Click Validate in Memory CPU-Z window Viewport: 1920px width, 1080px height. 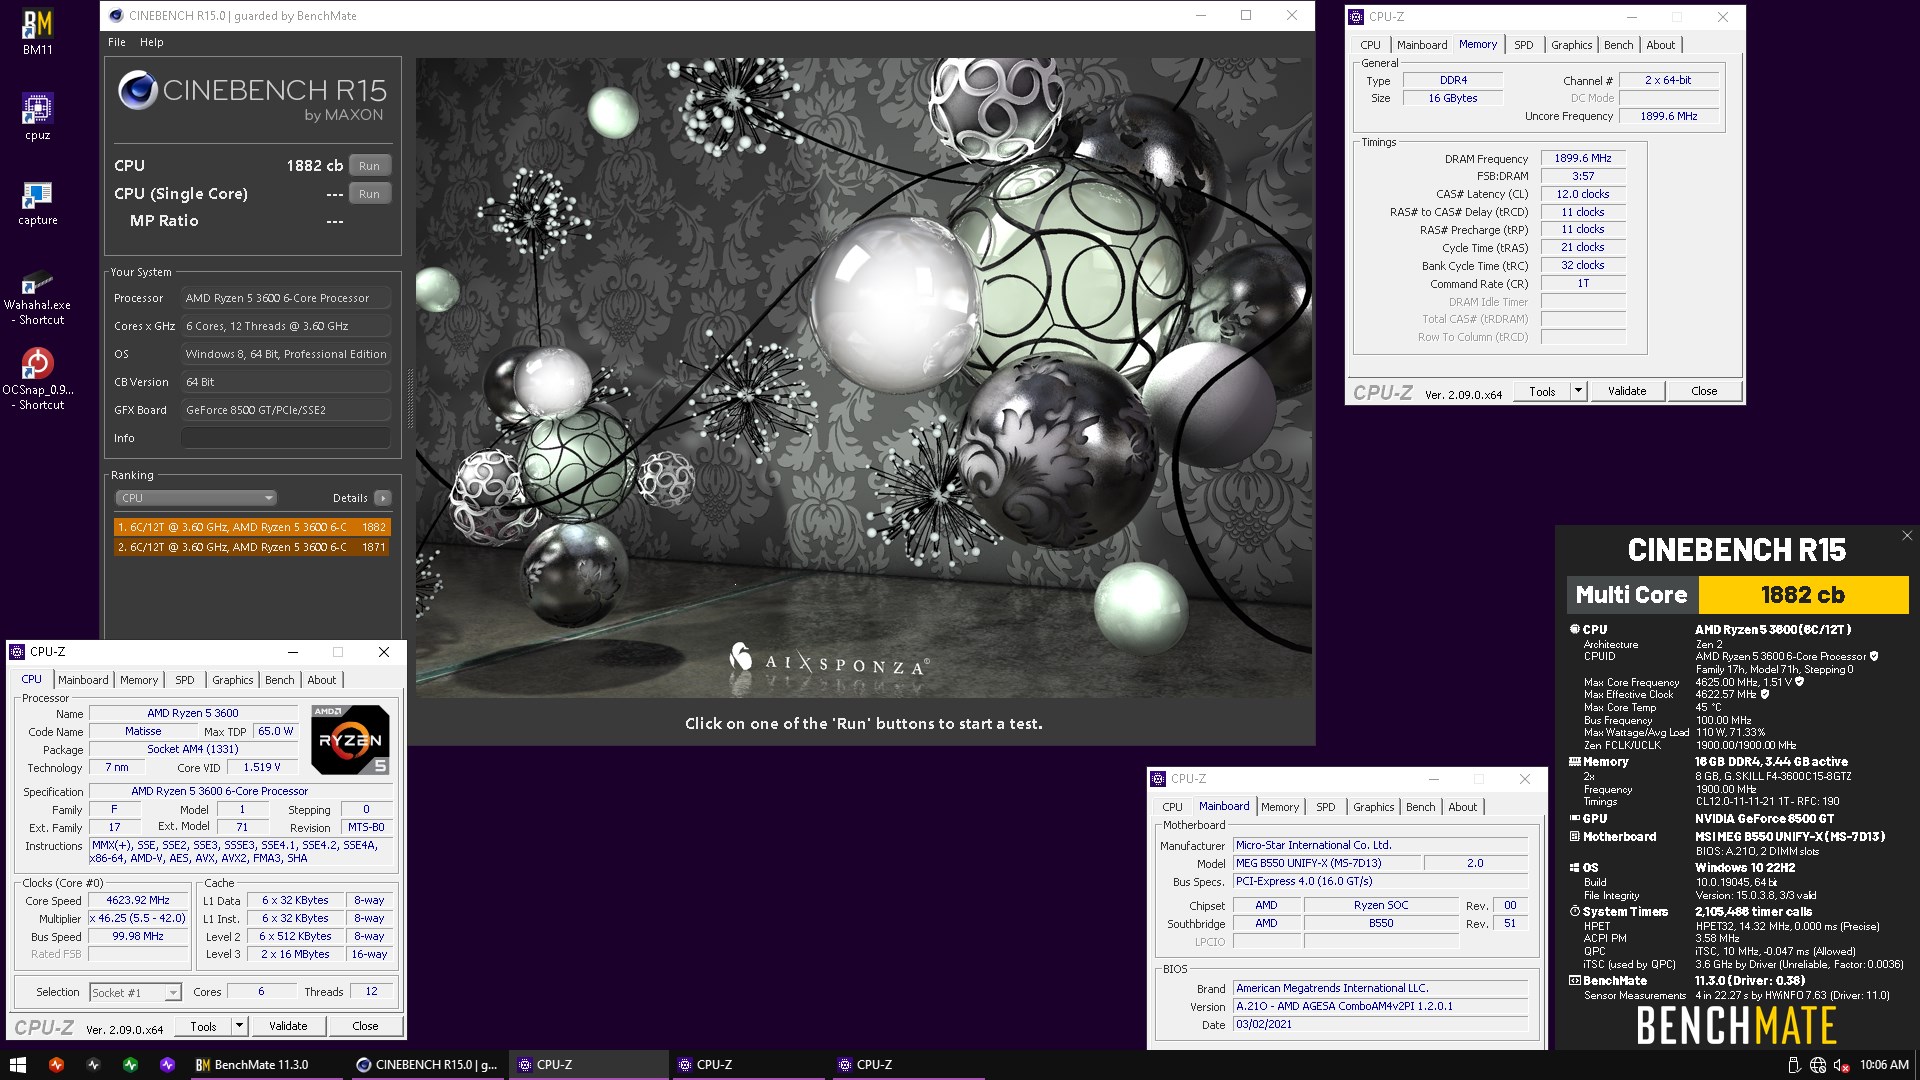pyautogui.click(x=1627, y=391)
